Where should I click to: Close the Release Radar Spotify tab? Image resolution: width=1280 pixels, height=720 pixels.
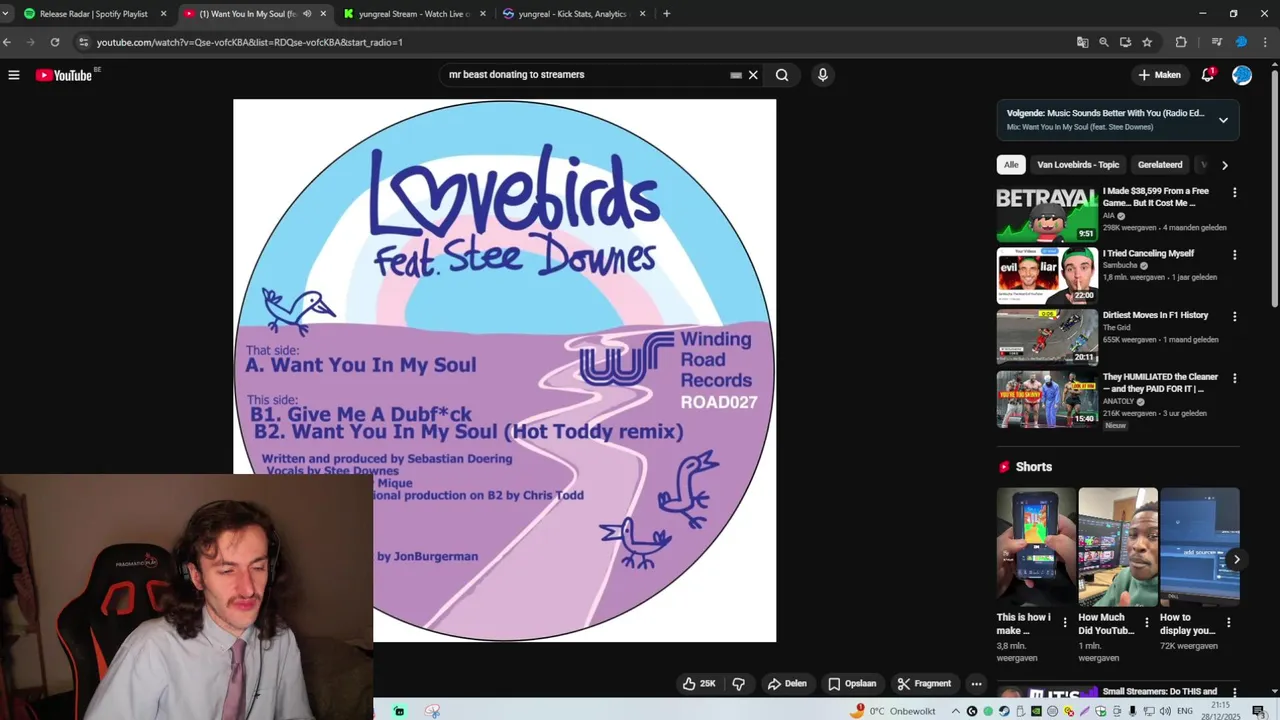tap(163, 14)
